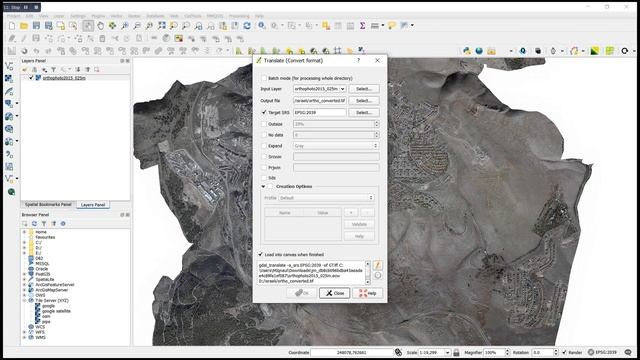Click the Coordinate field in status bar
The width and height of the screenshot is (640, 360).
point(351,352)
